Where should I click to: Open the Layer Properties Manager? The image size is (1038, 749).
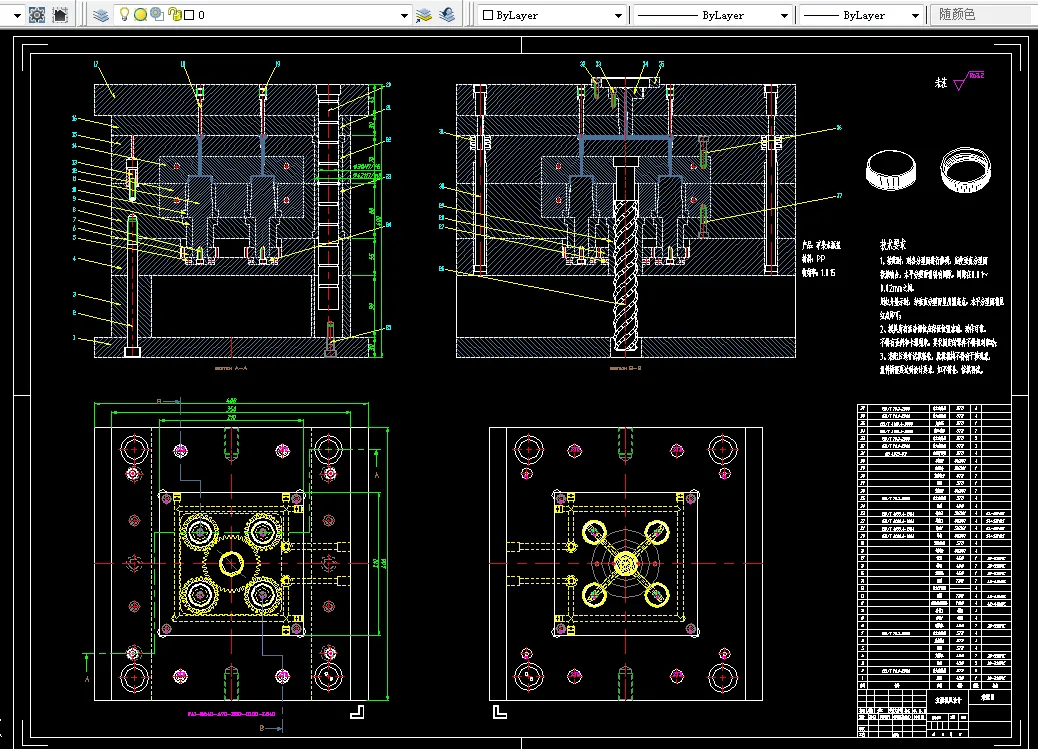click(101, 15)
